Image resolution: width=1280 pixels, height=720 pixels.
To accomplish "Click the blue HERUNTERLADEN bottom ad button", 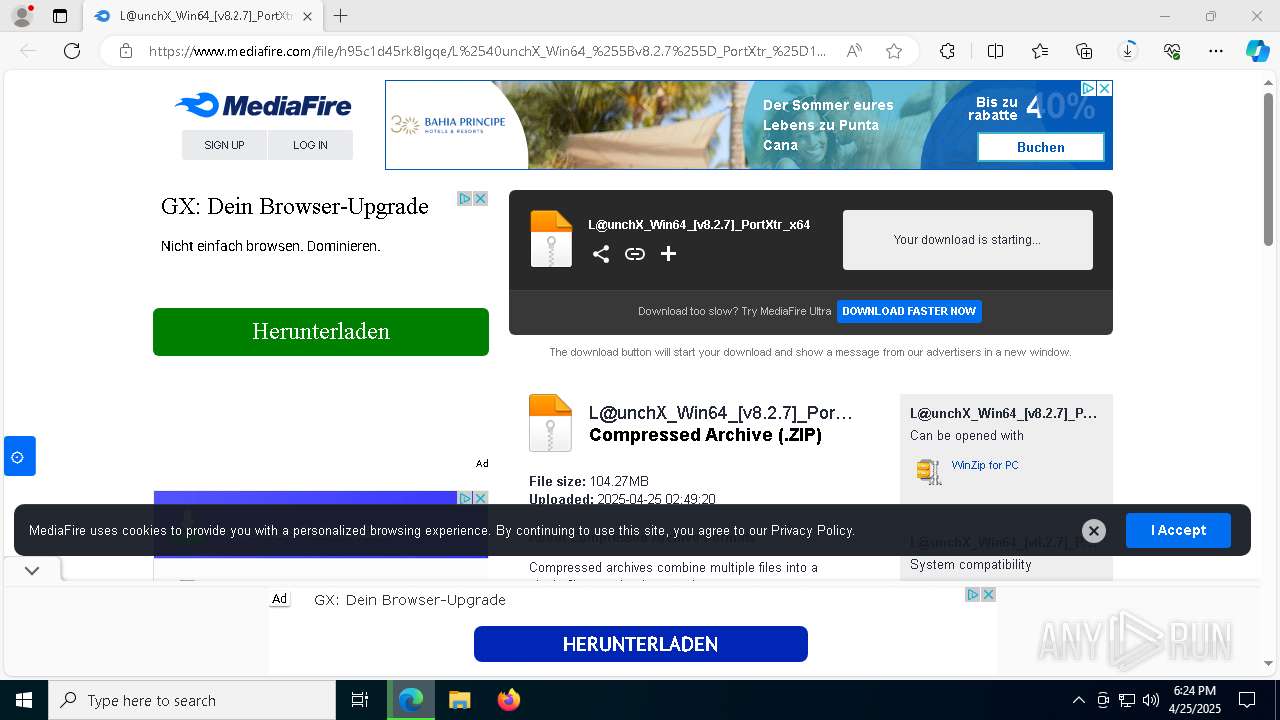I will (x=640, y=644).
